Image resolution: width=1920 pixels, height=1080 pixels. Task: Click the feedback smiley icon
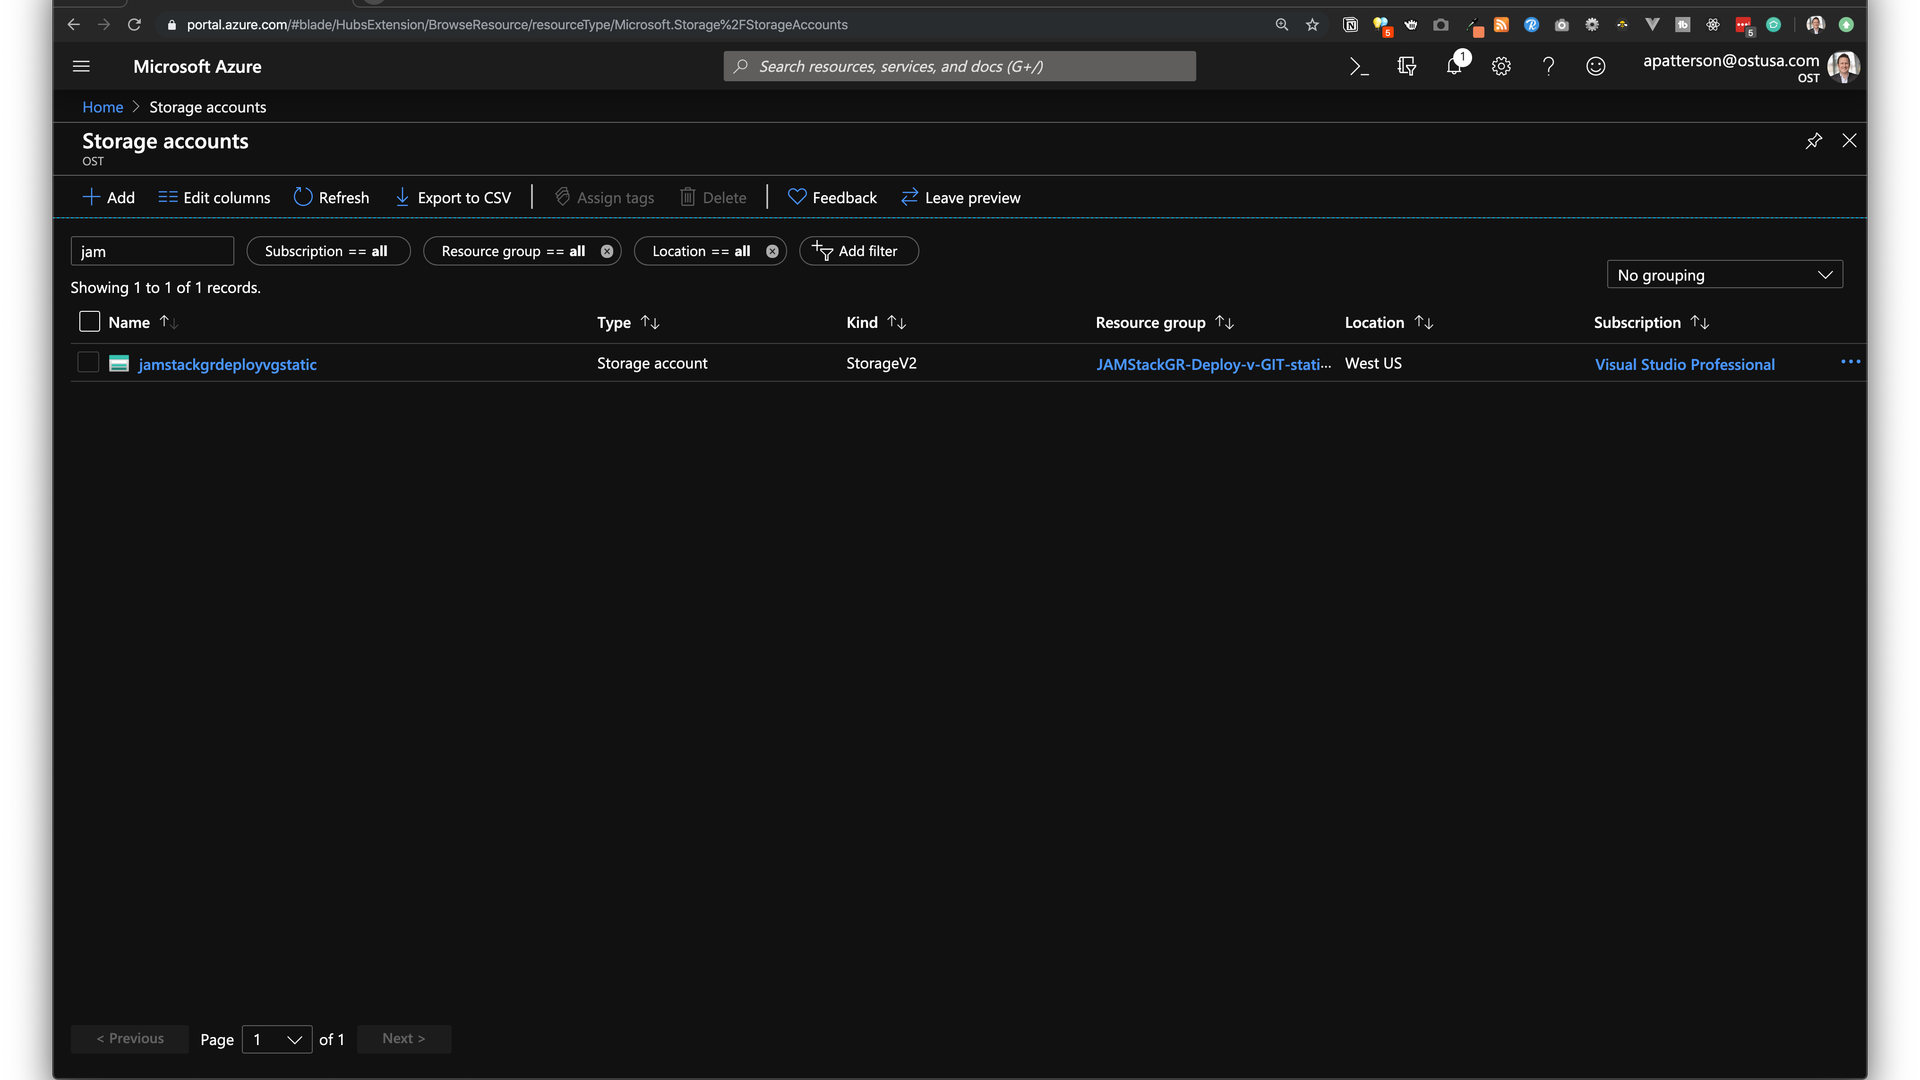click(1595, 67)
